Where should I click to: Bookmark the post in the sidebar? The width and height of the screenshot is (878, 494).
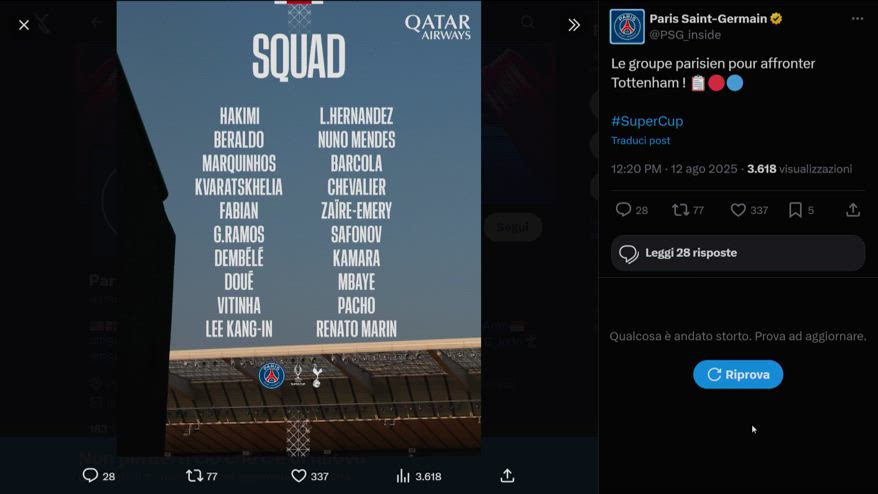(x=795, y=210)
